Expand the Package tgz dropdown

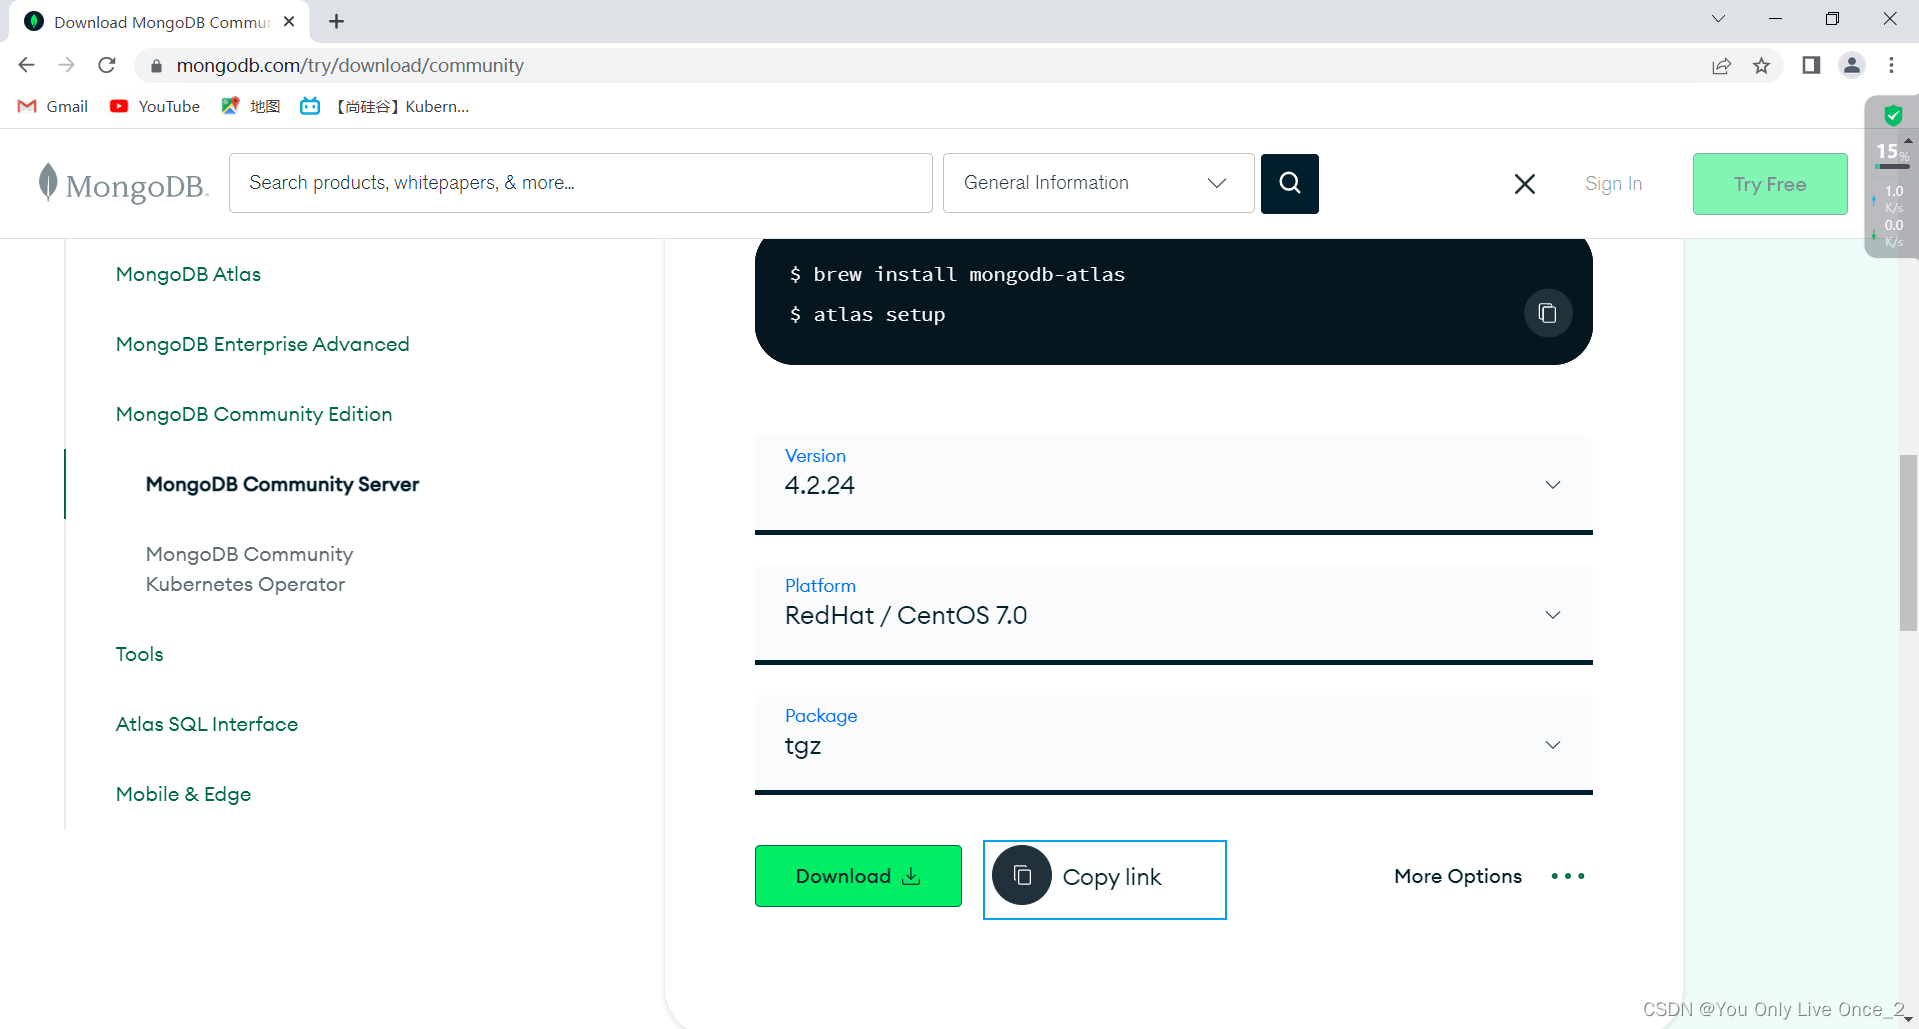click(1173, 744)
